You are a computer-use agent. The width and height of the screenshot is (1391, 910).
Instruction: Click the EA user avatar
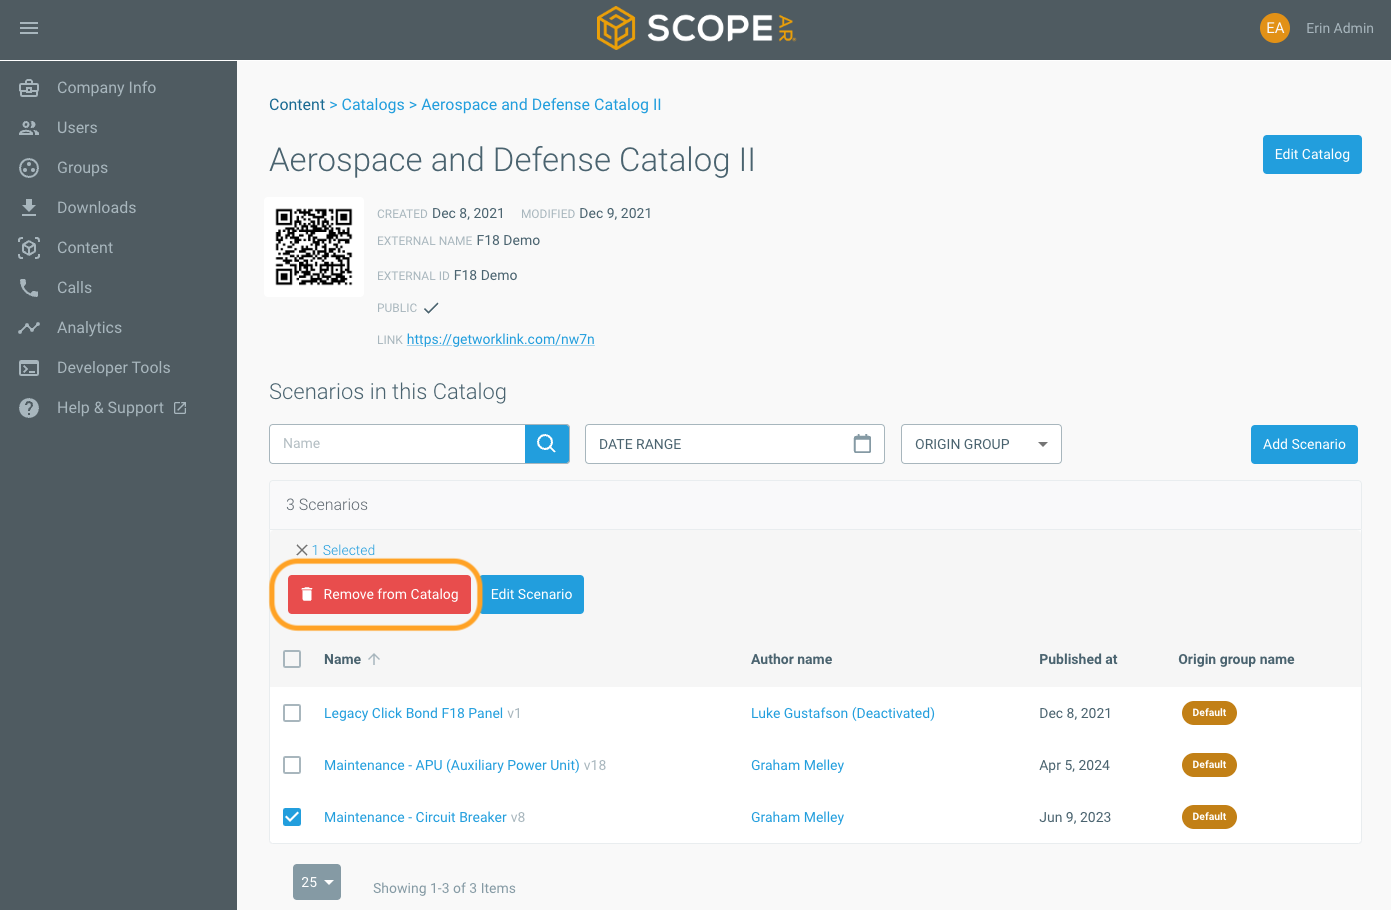(1275, 28)
